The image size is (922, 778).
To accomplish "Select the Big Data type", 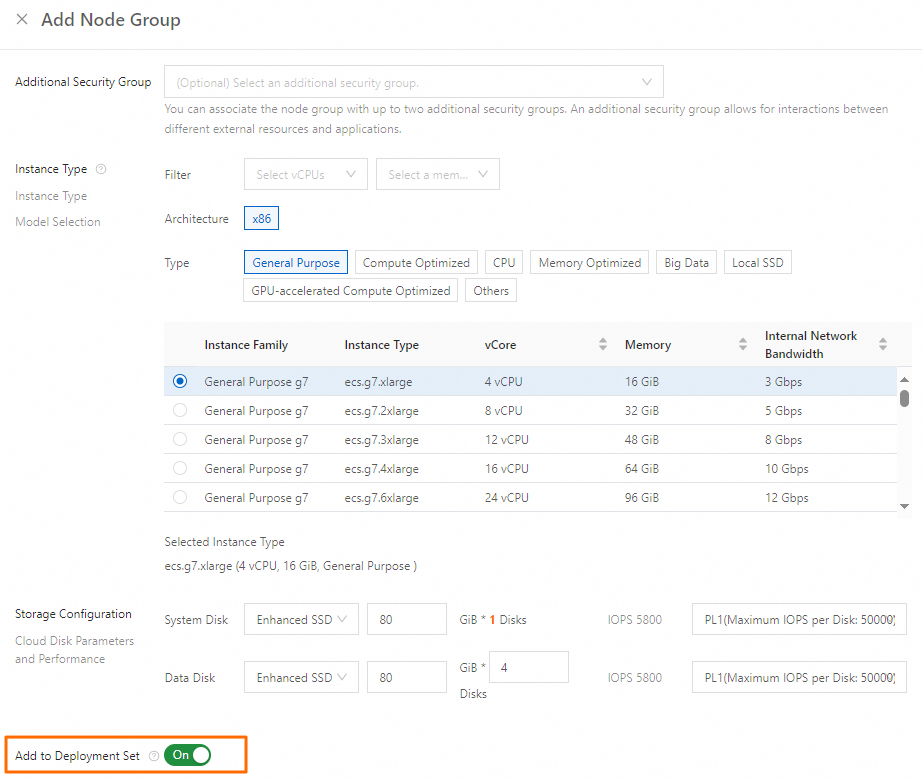I will point(686,262).
